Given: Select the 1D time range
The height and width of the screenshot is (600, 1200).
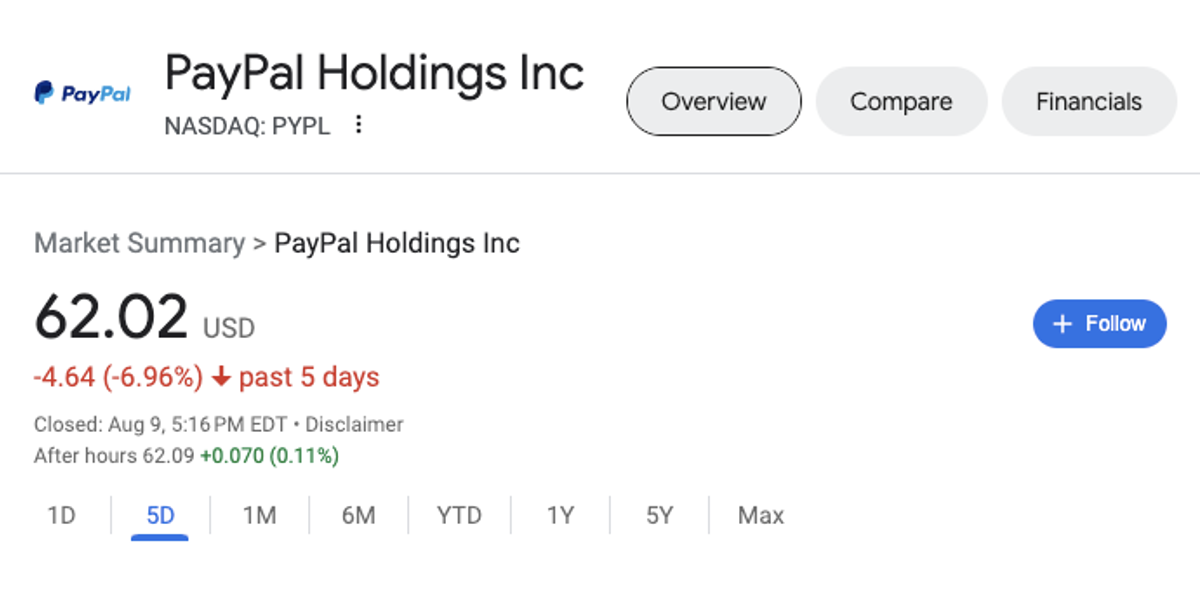Looking at the screenshot, I should click(x=61, y=516).
